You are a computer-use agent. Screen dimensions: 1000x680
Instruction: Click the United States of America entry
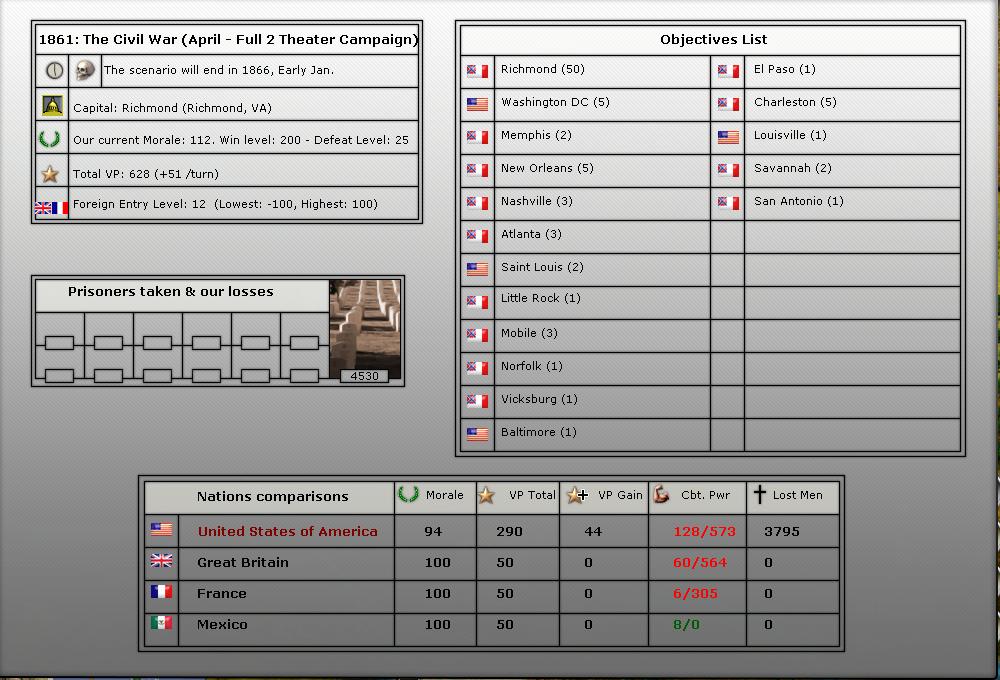pos(287,532)
